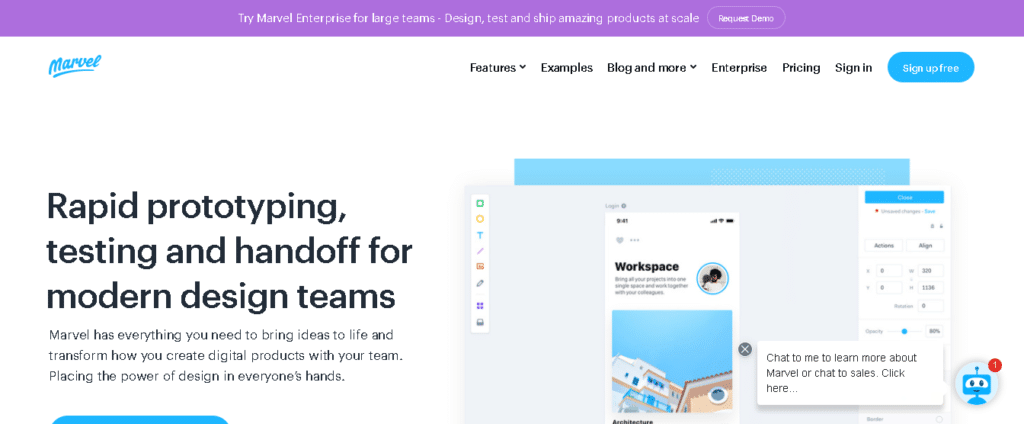Open the purple grid components icon in the mockup
1024x424 pixels.
click(x=480, y=306)
